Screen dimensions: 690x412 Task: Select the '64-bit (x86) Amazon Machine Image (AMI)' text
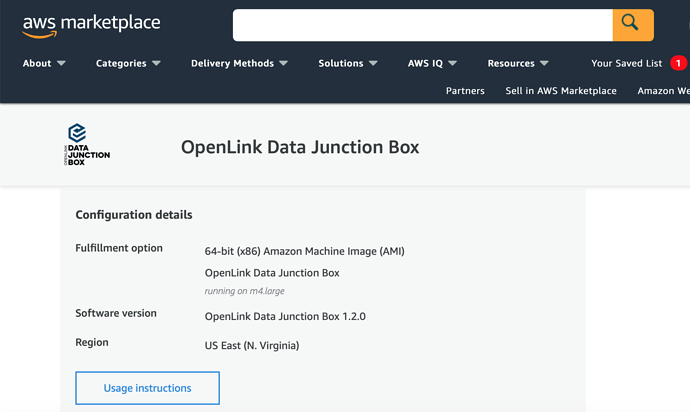305,251
